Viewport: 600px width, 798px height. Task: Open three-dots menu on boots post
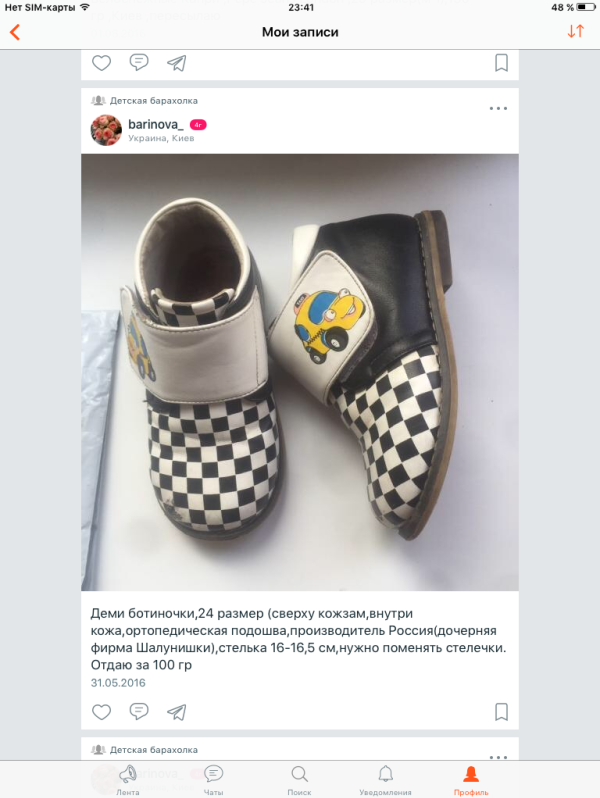(x=498, y=109)
